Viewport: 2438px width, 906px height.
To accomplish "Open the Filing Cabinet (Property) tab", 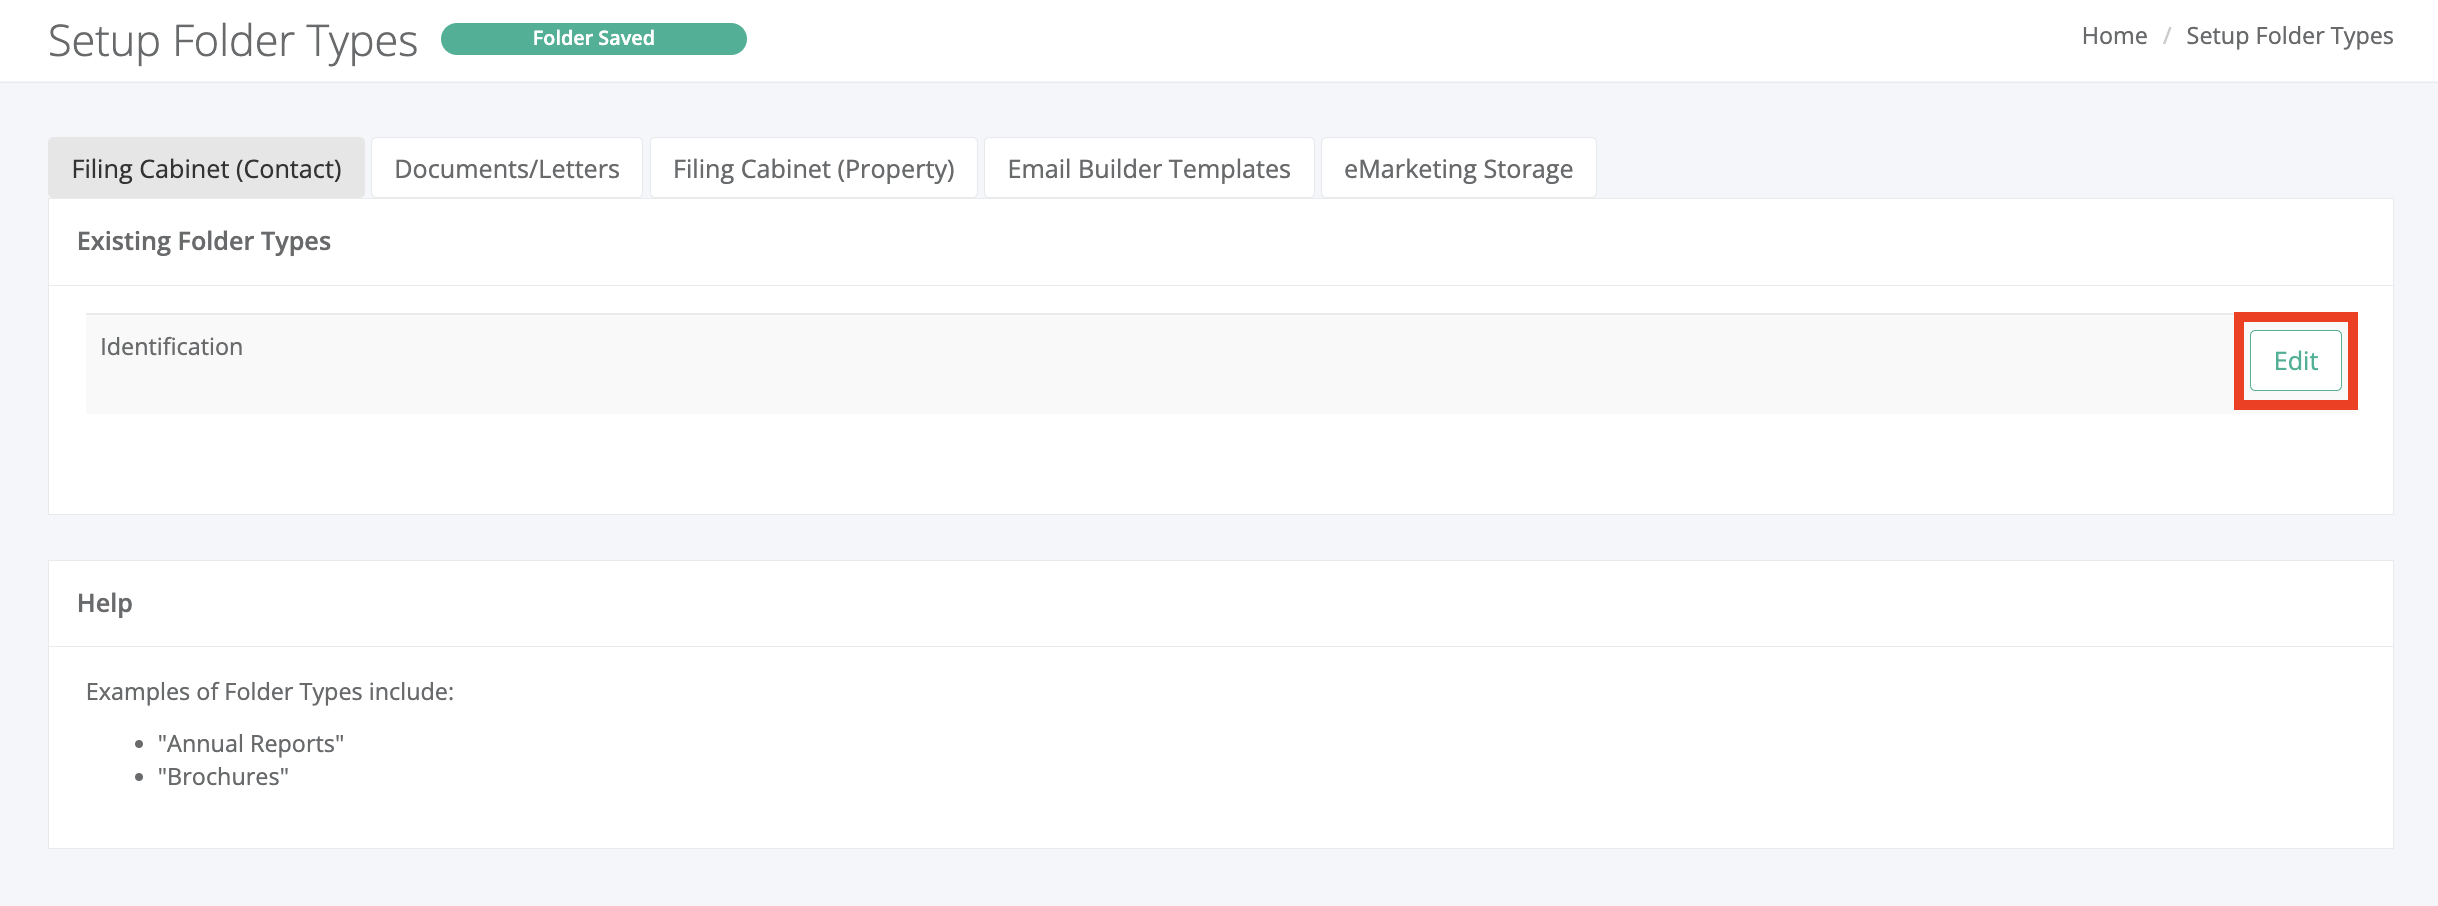I will [813, 169].
